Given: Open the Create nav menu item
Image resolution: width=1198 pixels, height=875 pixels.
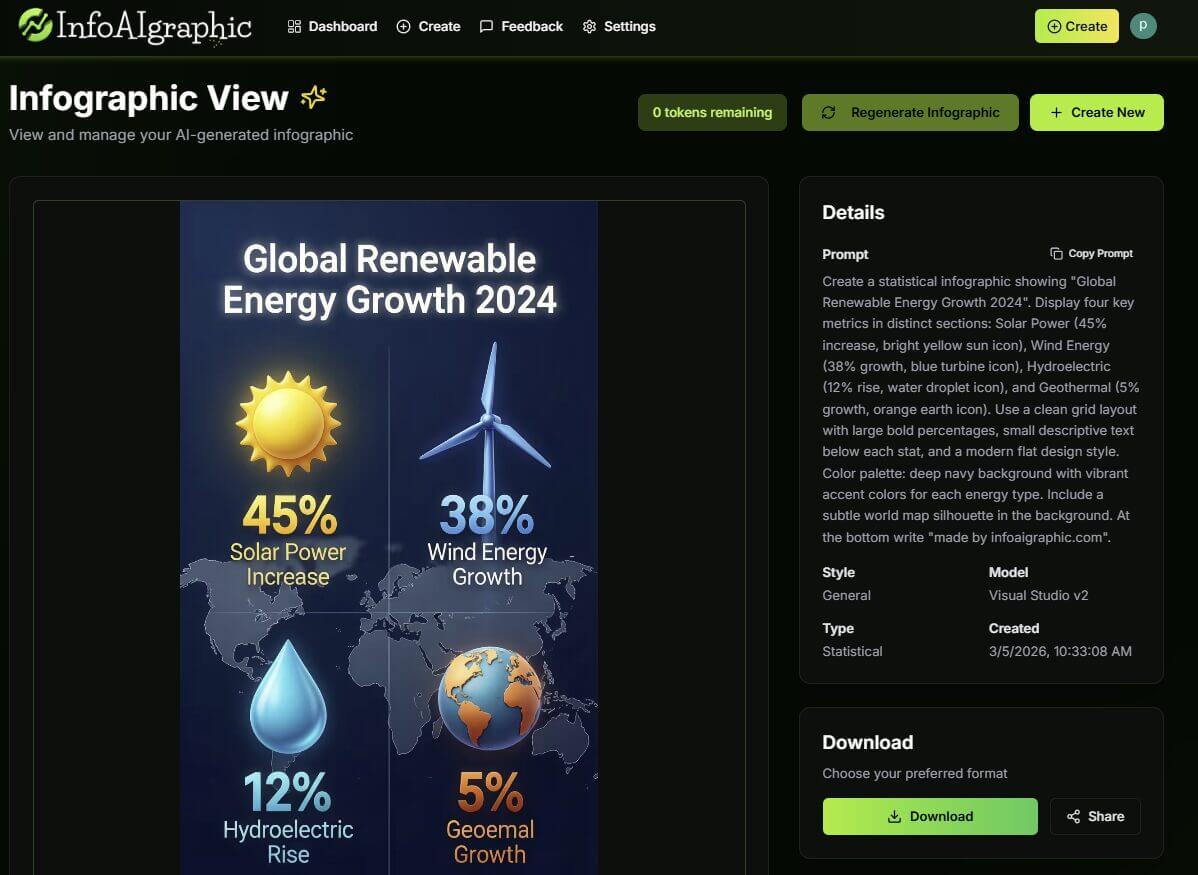Looking at the screenshot, I should [428, 26].
